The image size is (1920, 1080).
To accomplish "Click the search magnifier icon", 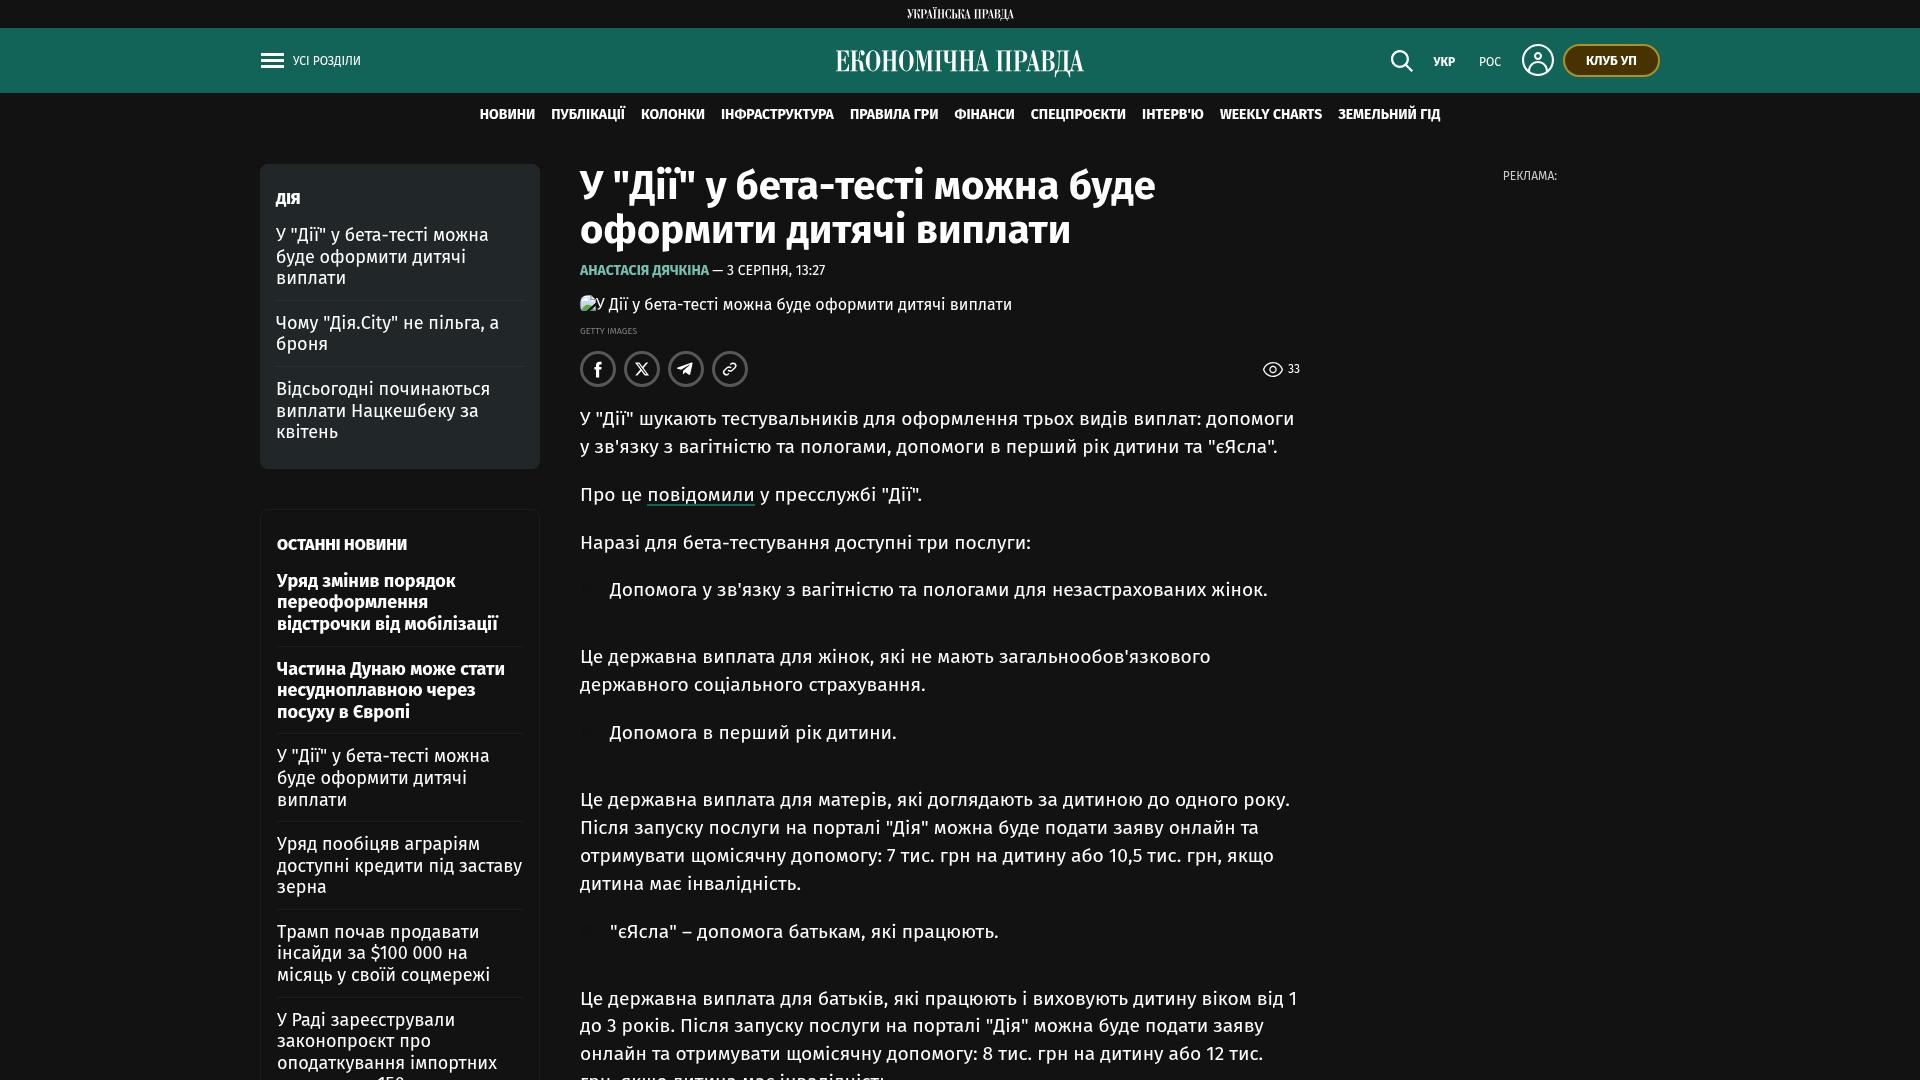I will [x=1401, y=61].
